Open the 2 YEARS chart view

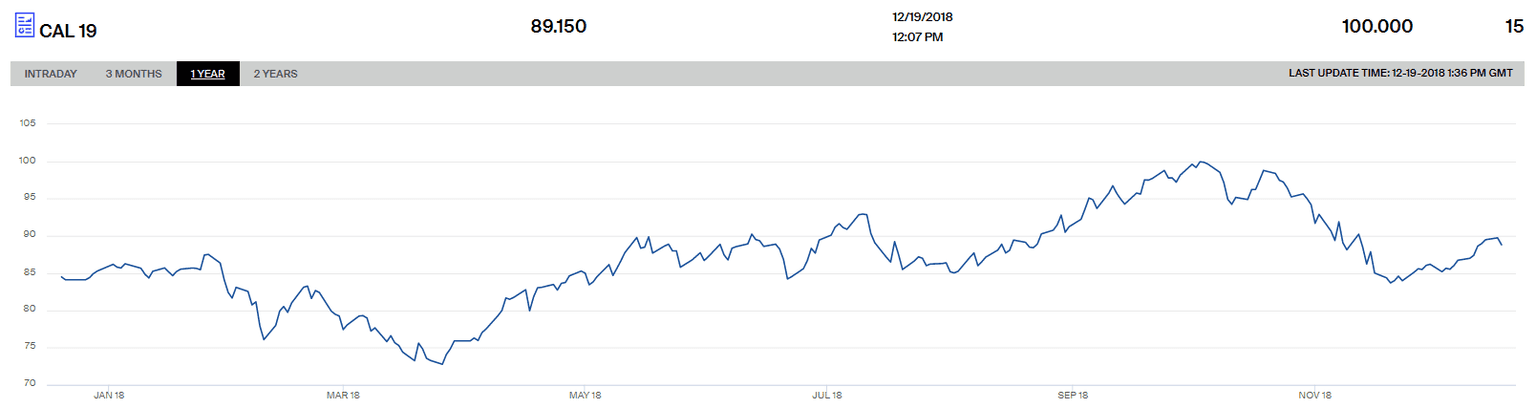pyautogui.click(x=275, y=74)
